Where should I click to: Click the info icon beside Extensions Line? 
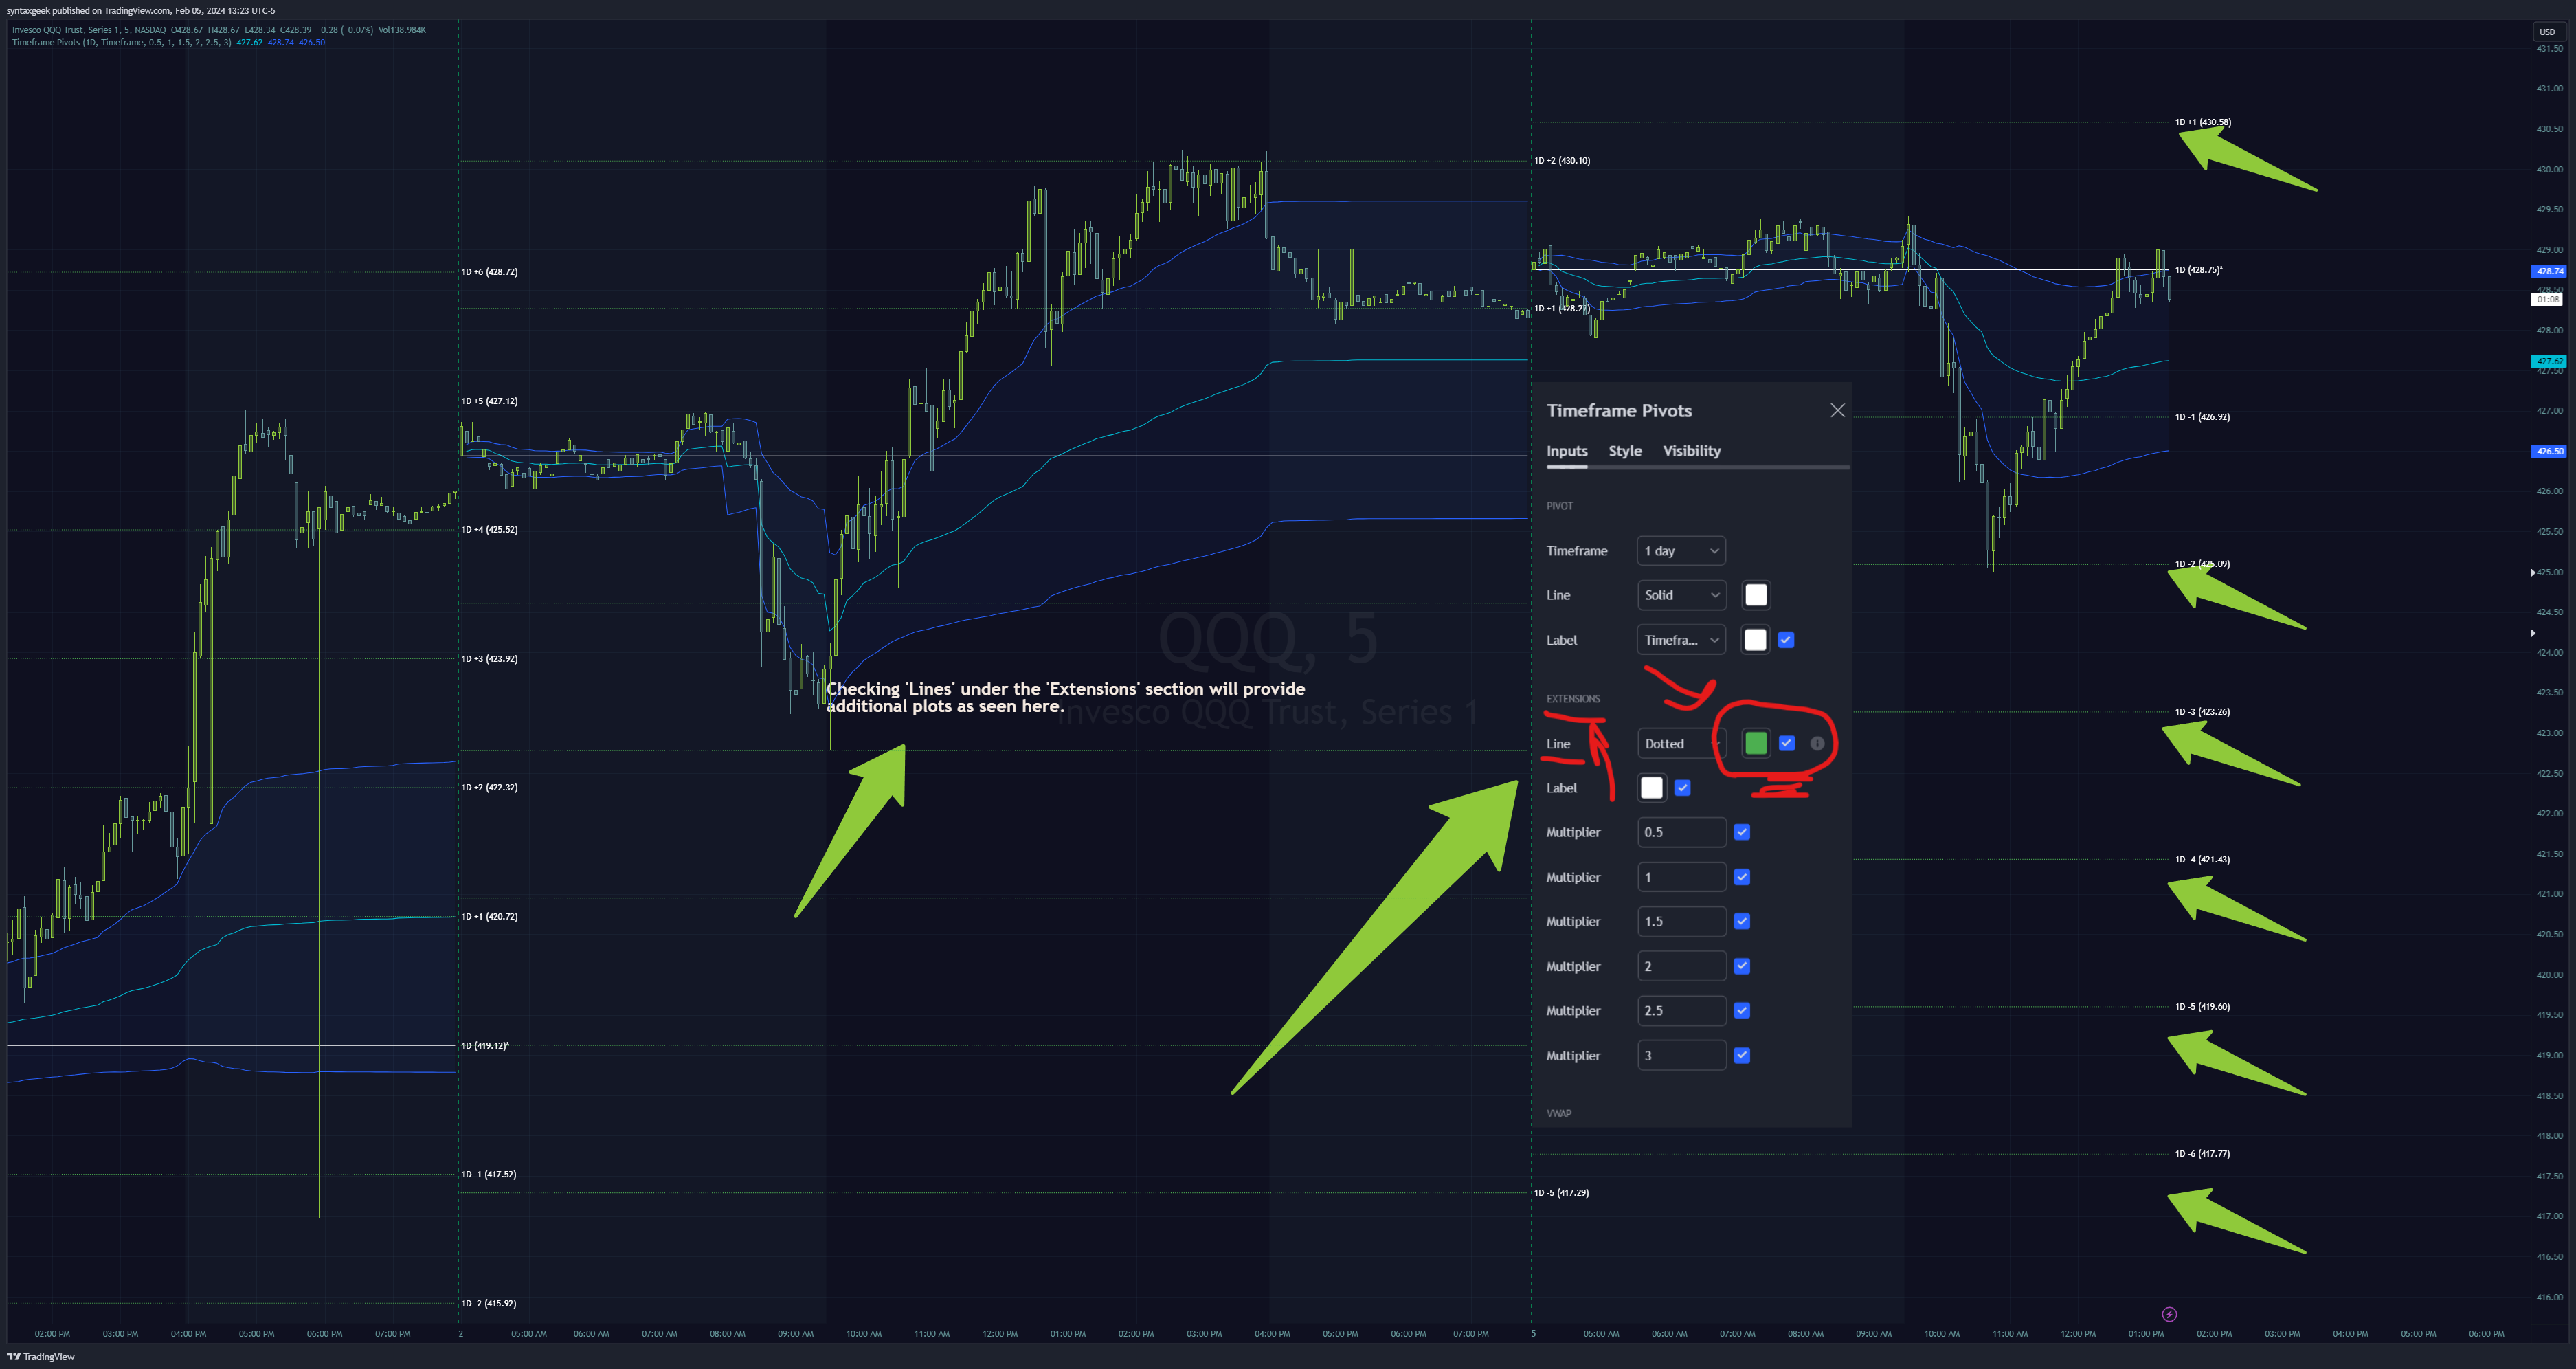pos(1817,743)
